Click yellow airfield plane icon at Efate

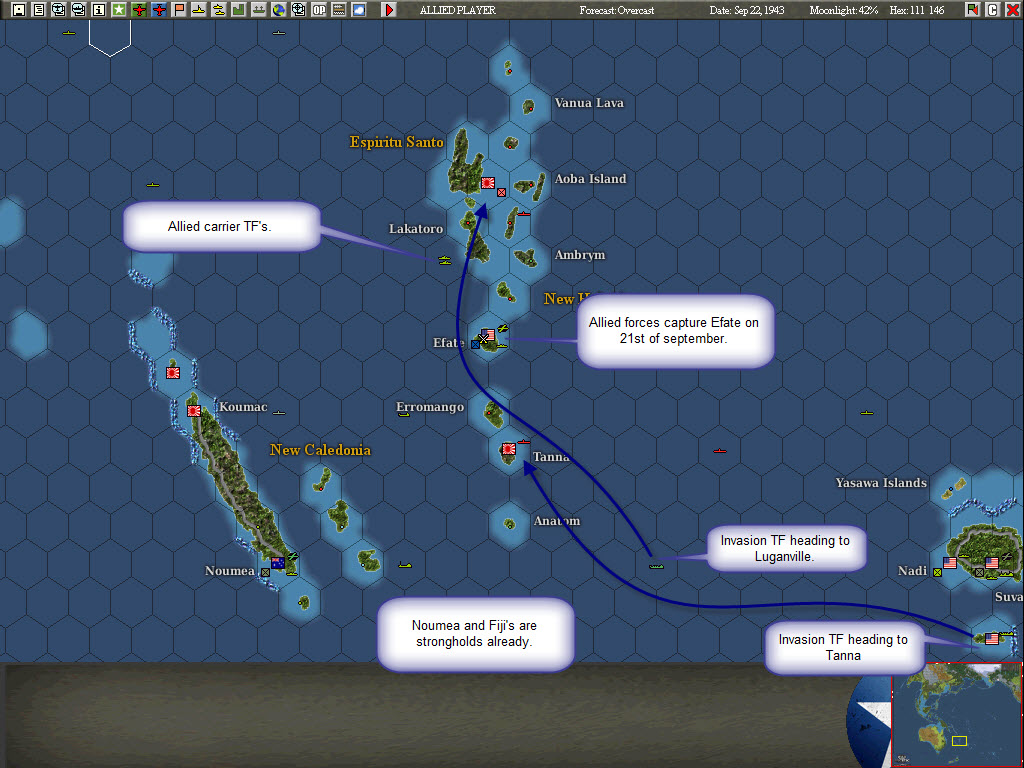click(x=503, y=328)
